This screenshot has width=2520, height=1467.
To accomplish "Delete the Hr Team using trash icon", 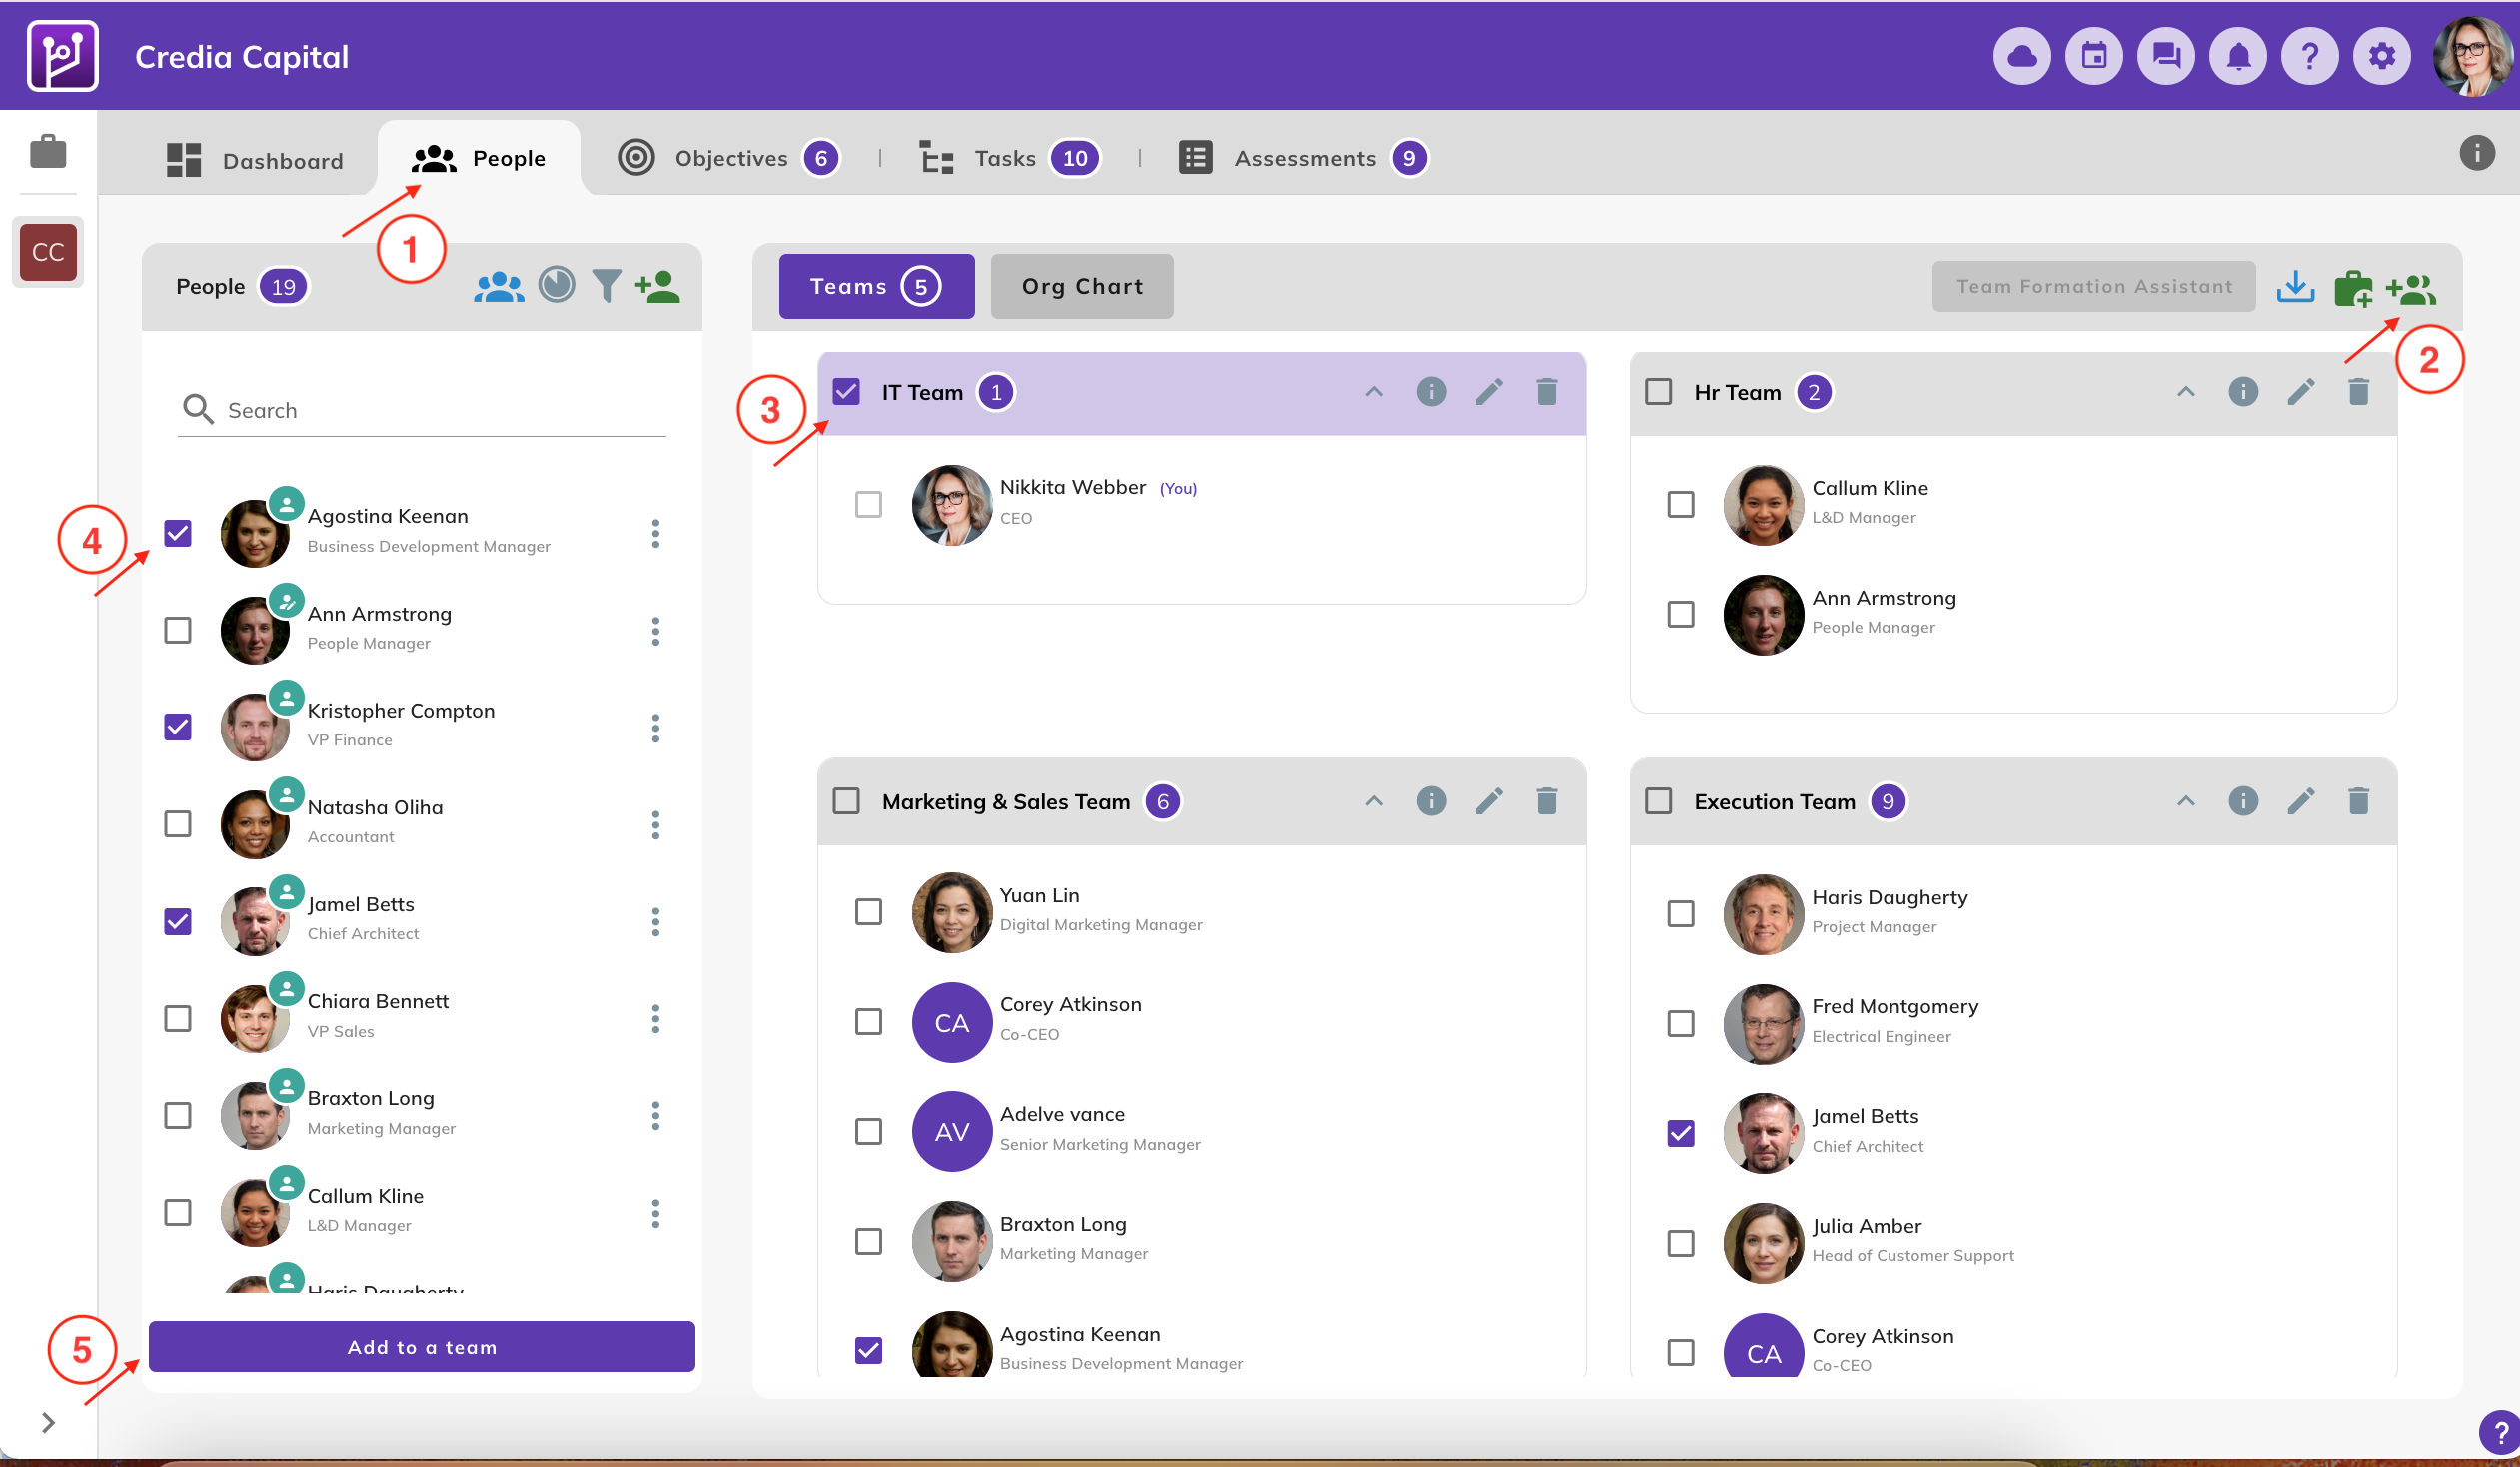I will coord(2358,392).
